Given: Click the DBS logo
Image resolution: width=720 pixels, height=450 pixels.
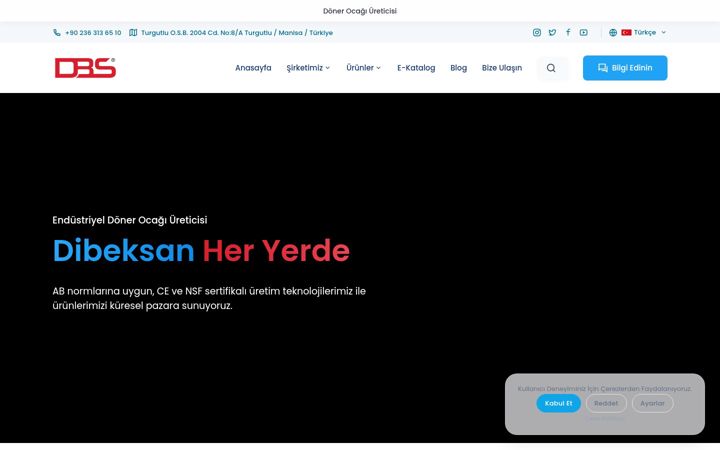Looking at the screenshot, I should tap(85, 68).
